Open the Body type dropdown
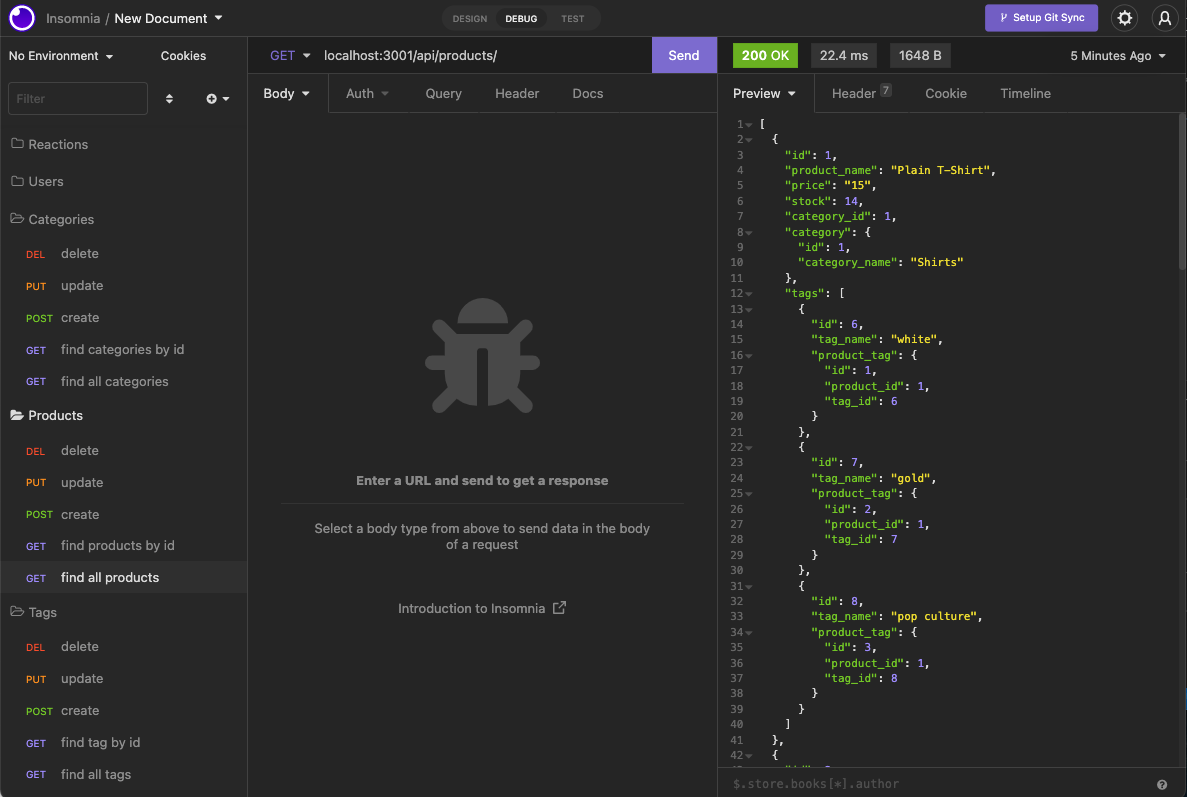This screenshot has height=797, width=1187. tap(286, 93)
